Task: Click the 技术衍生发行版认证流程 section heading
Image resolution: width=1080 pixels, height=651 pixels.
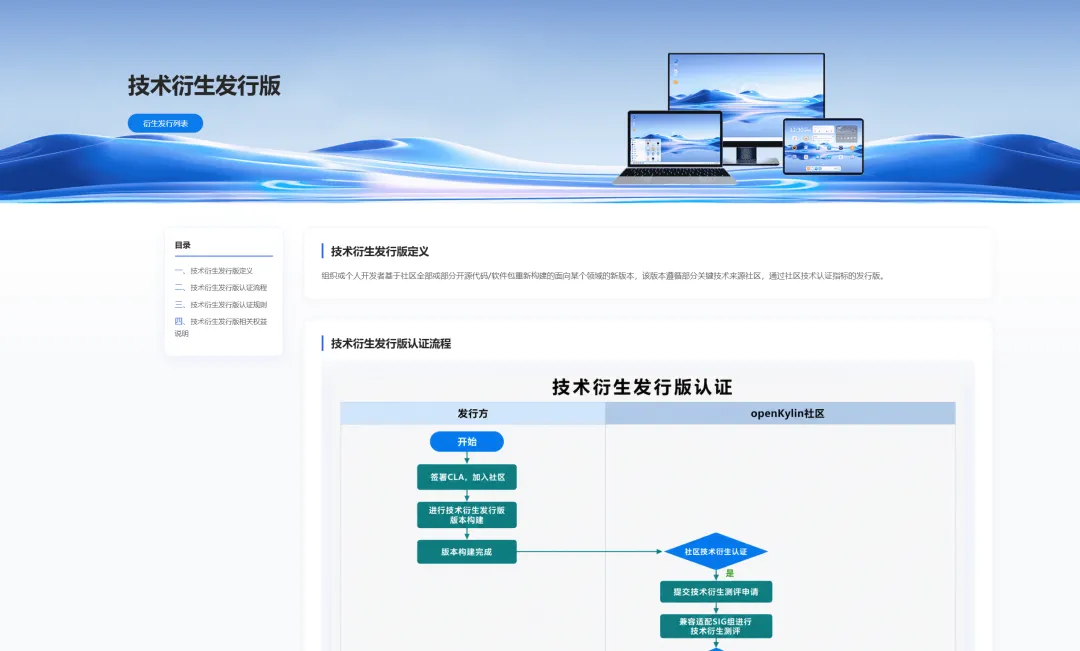Action: 391,343
